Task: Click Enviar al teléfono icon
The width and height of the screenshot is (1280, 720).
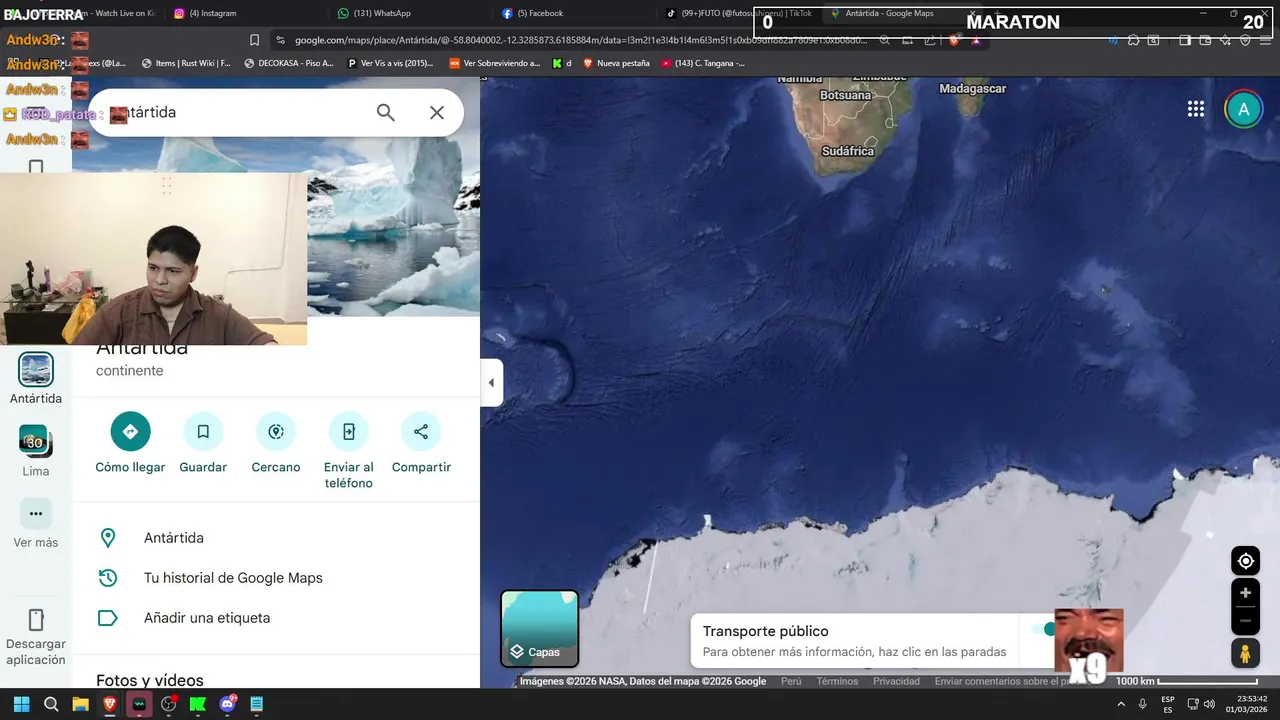Action: pyautogui.click(x=348, y=431)
